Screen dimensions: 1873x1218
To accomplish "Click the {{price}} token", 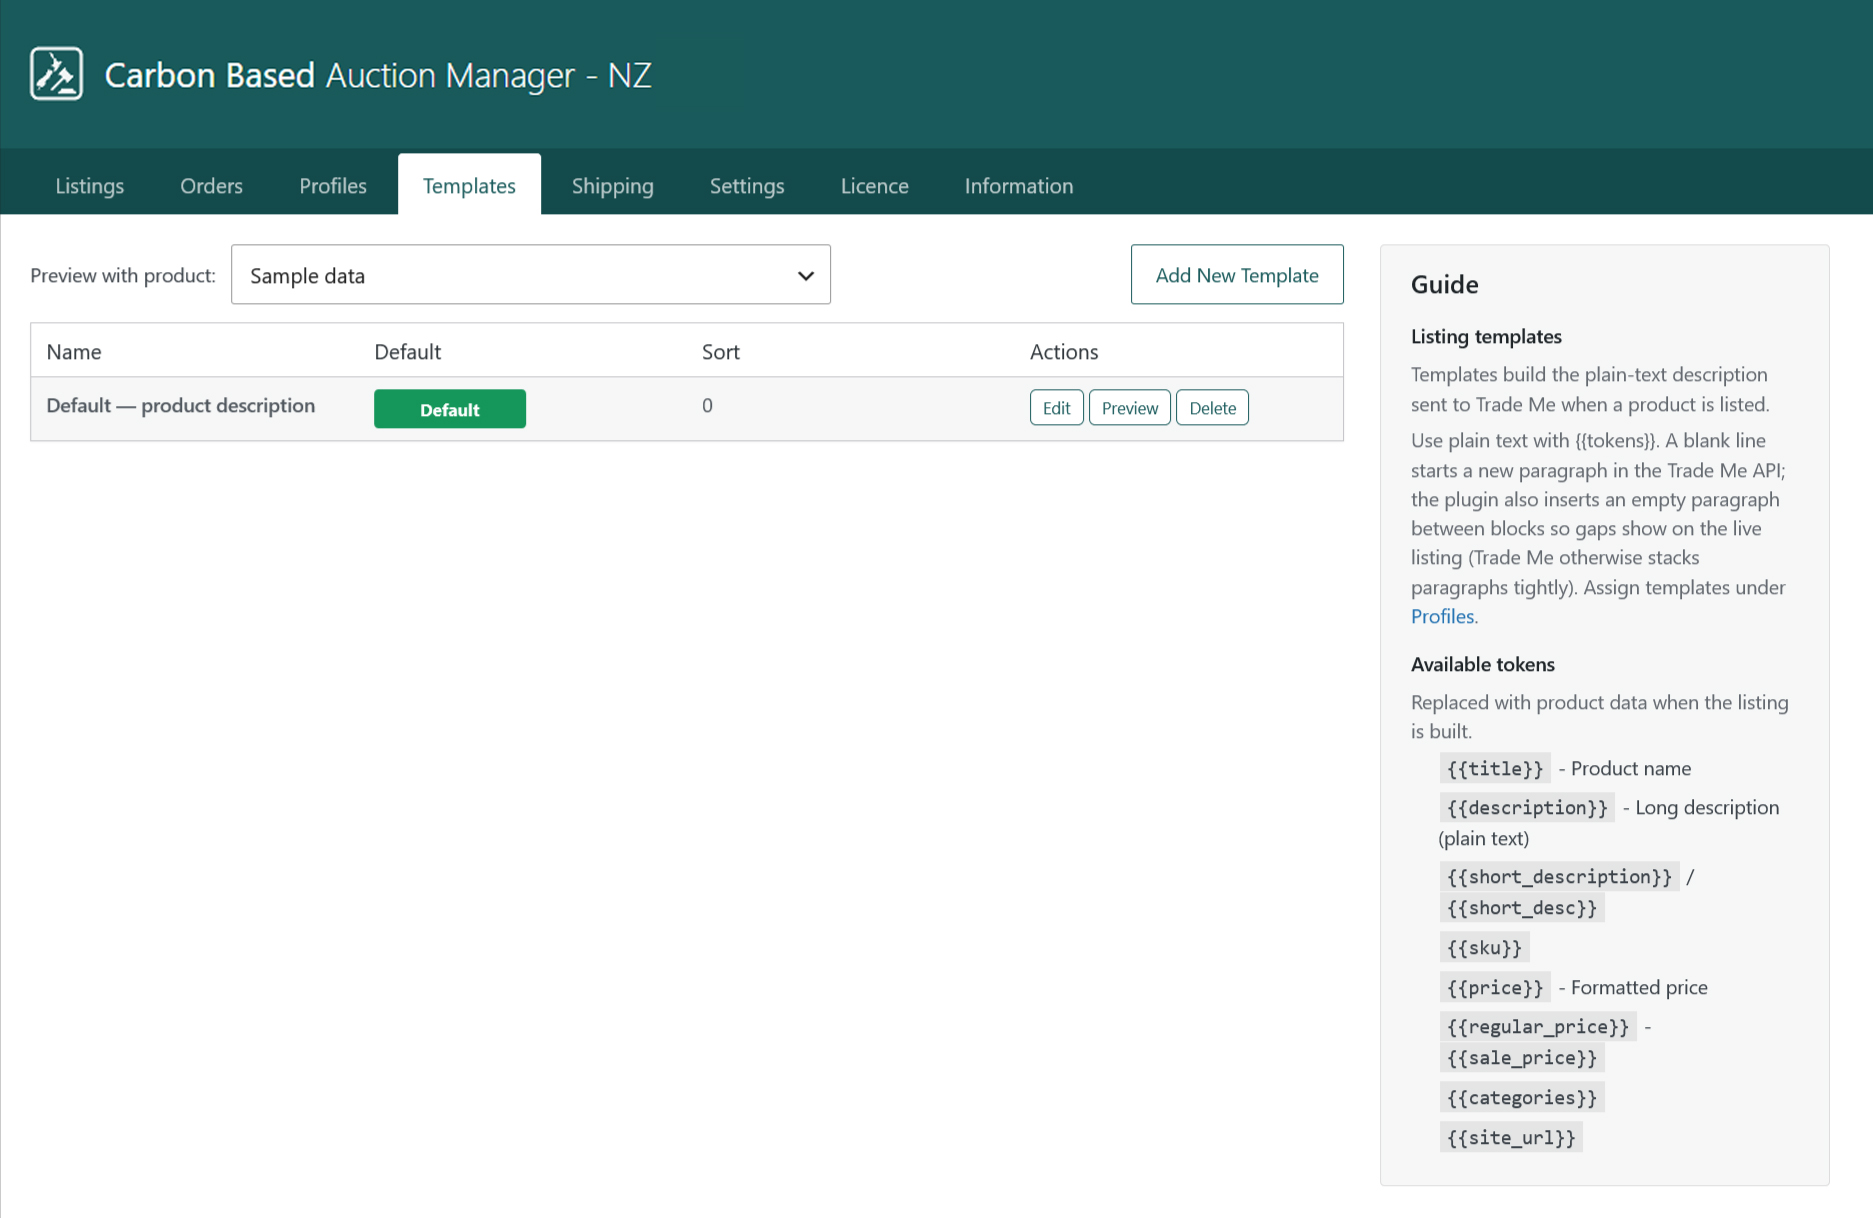I will pos(1495,987).
